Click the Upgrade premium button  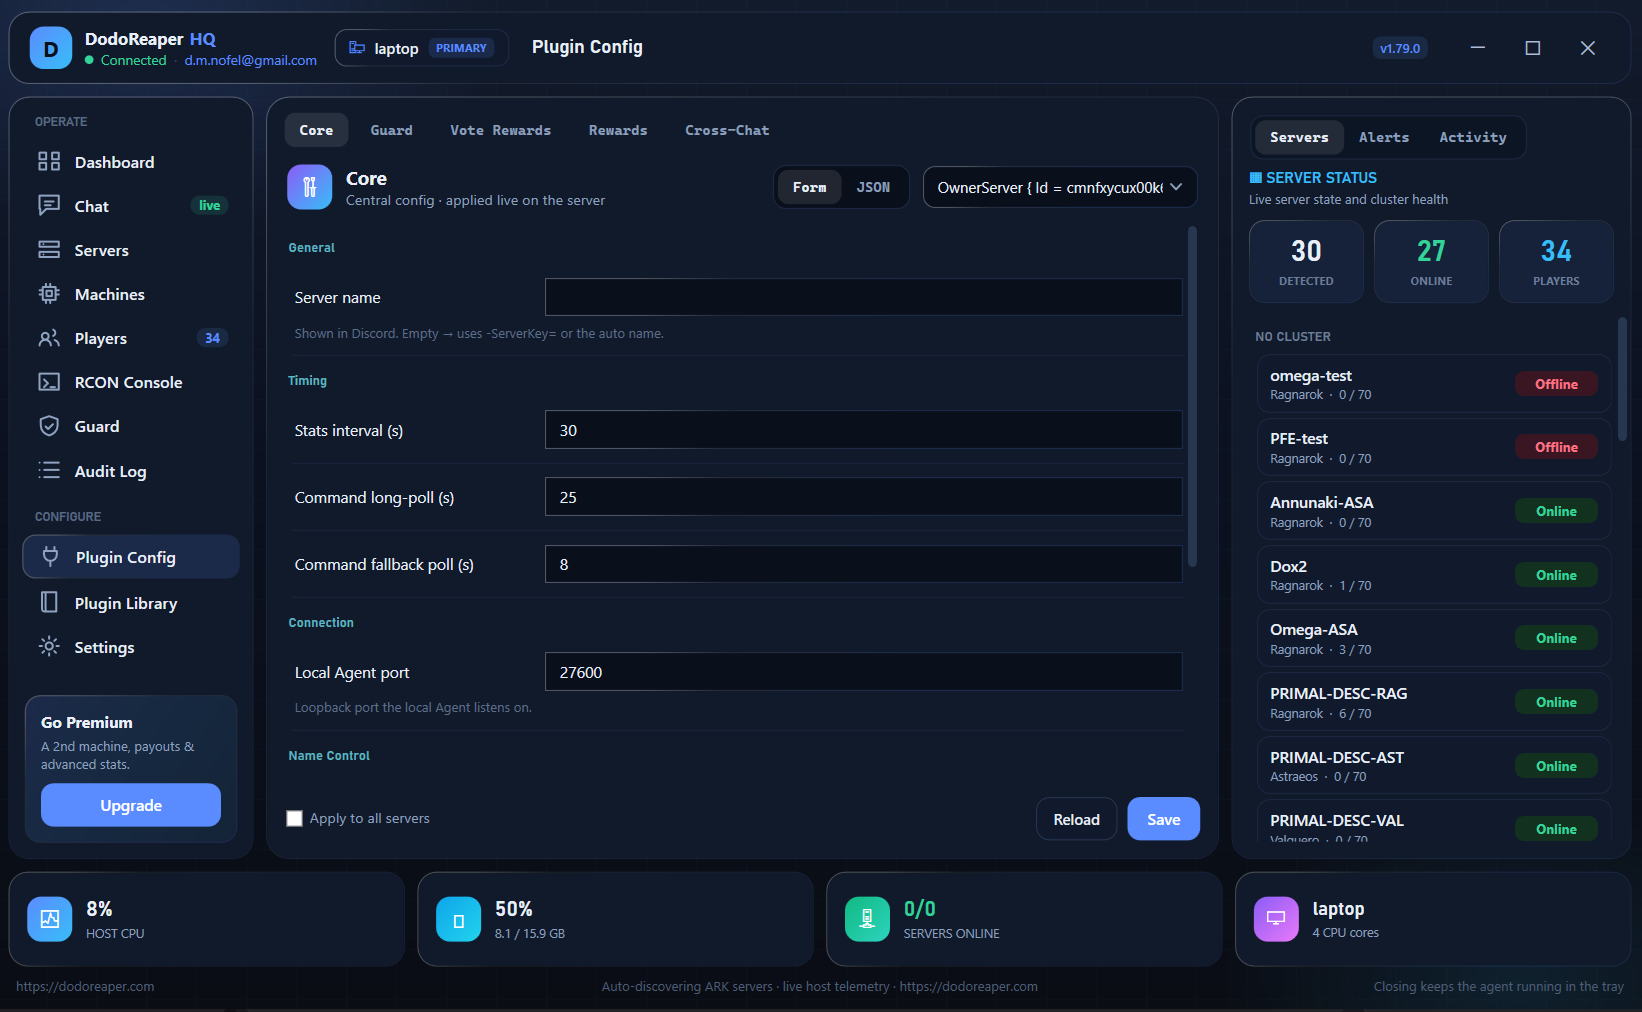131,805
